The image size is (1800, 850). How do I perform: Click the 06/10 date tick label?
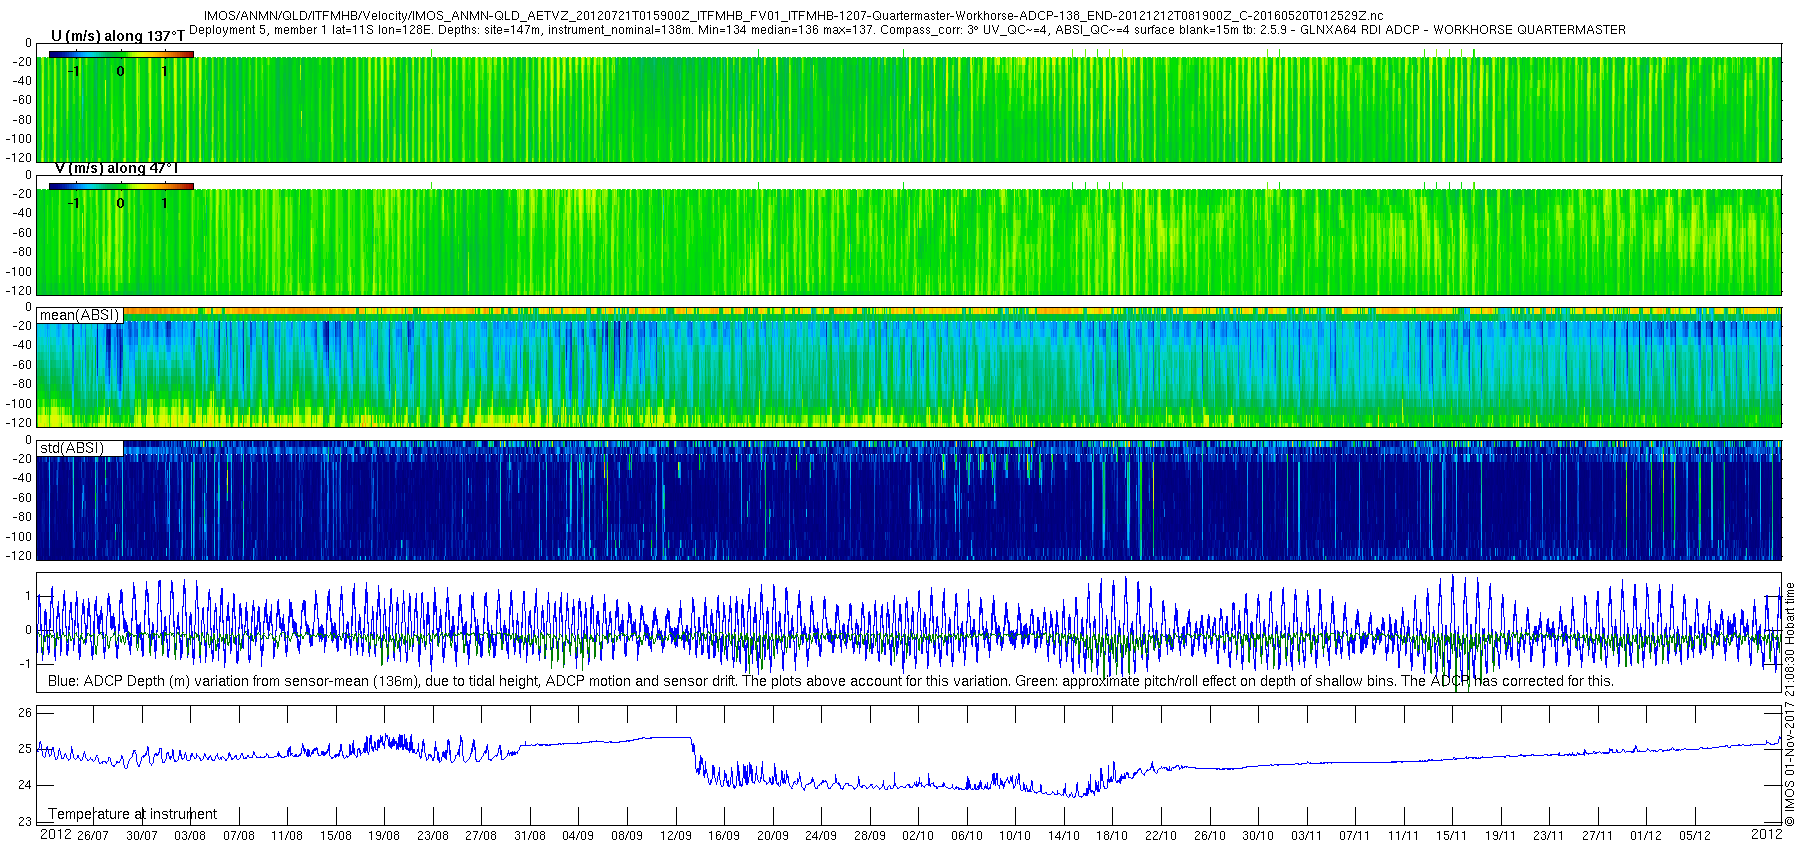[966, 836]
